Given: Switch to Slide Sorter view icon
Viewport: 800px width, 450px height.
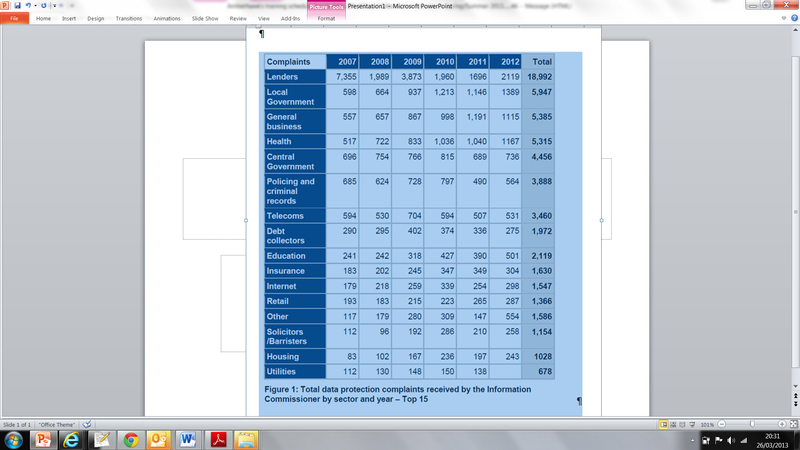Looking at the screenshot, I should [x=675, y=424].
